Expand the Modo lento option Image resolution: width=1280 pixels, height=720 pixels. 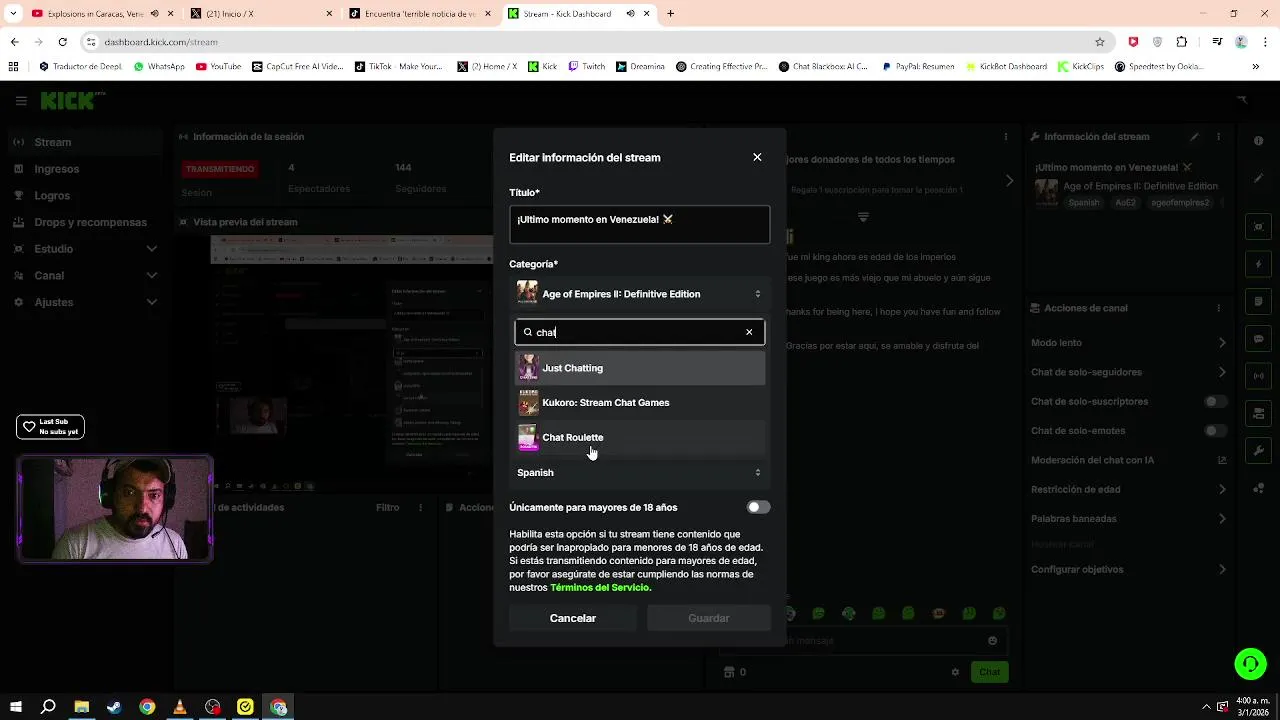point(1129,343)
